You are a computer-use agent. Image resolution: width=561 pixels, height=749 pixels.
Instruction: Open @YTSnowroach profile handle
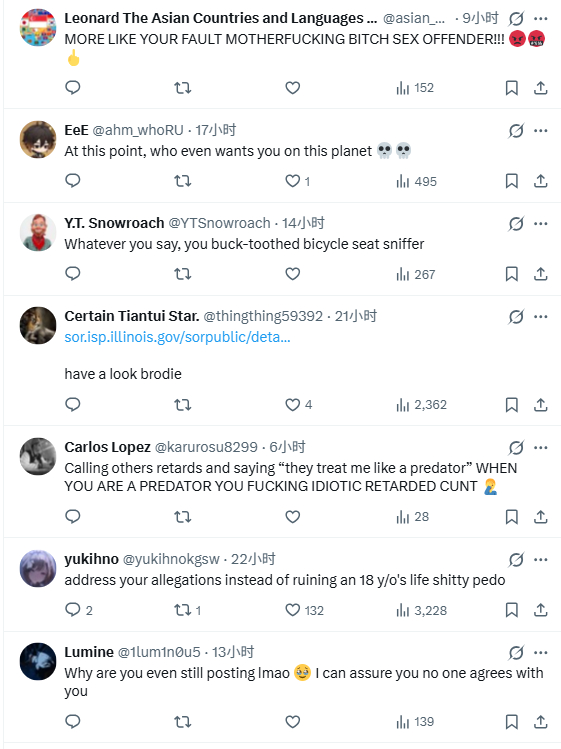pyautogui.click(x=219, y=223)
